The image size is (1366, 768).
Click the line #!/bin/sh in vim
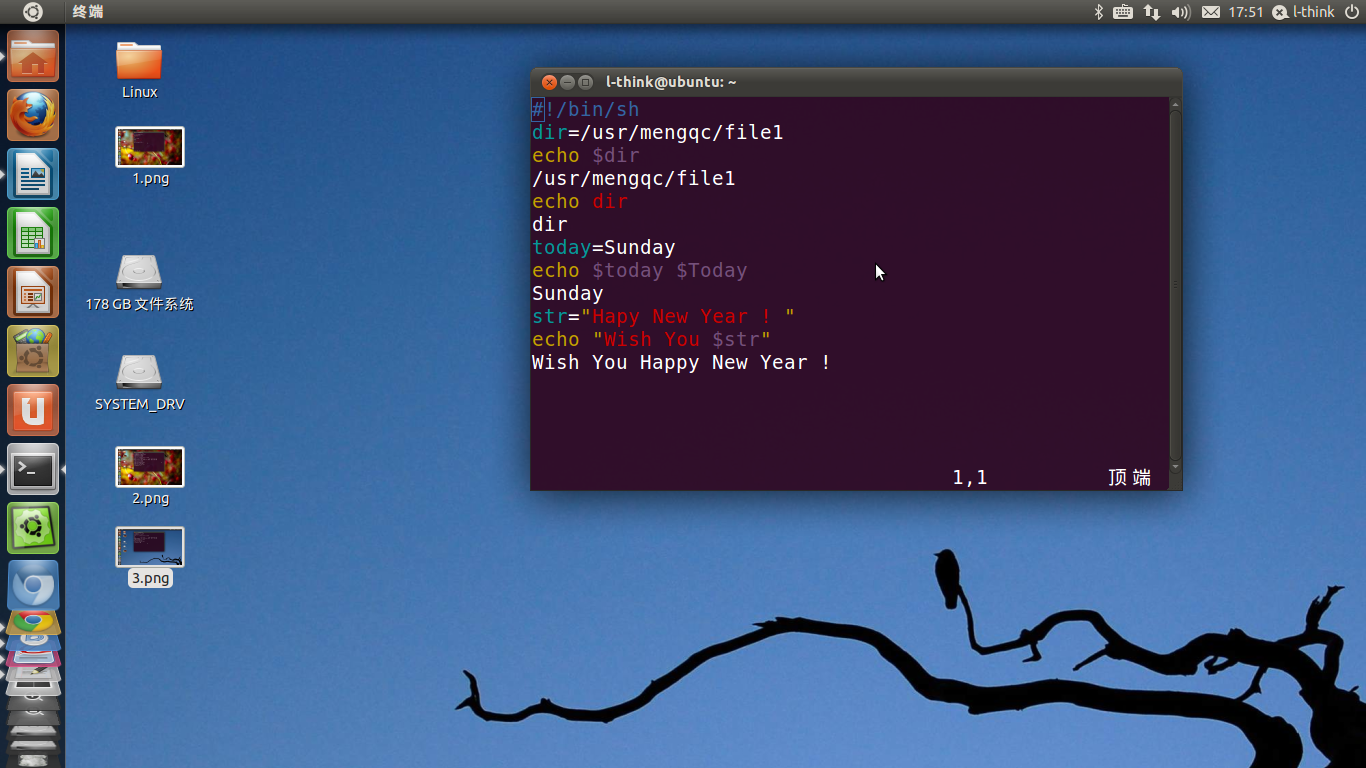[585, 109]
